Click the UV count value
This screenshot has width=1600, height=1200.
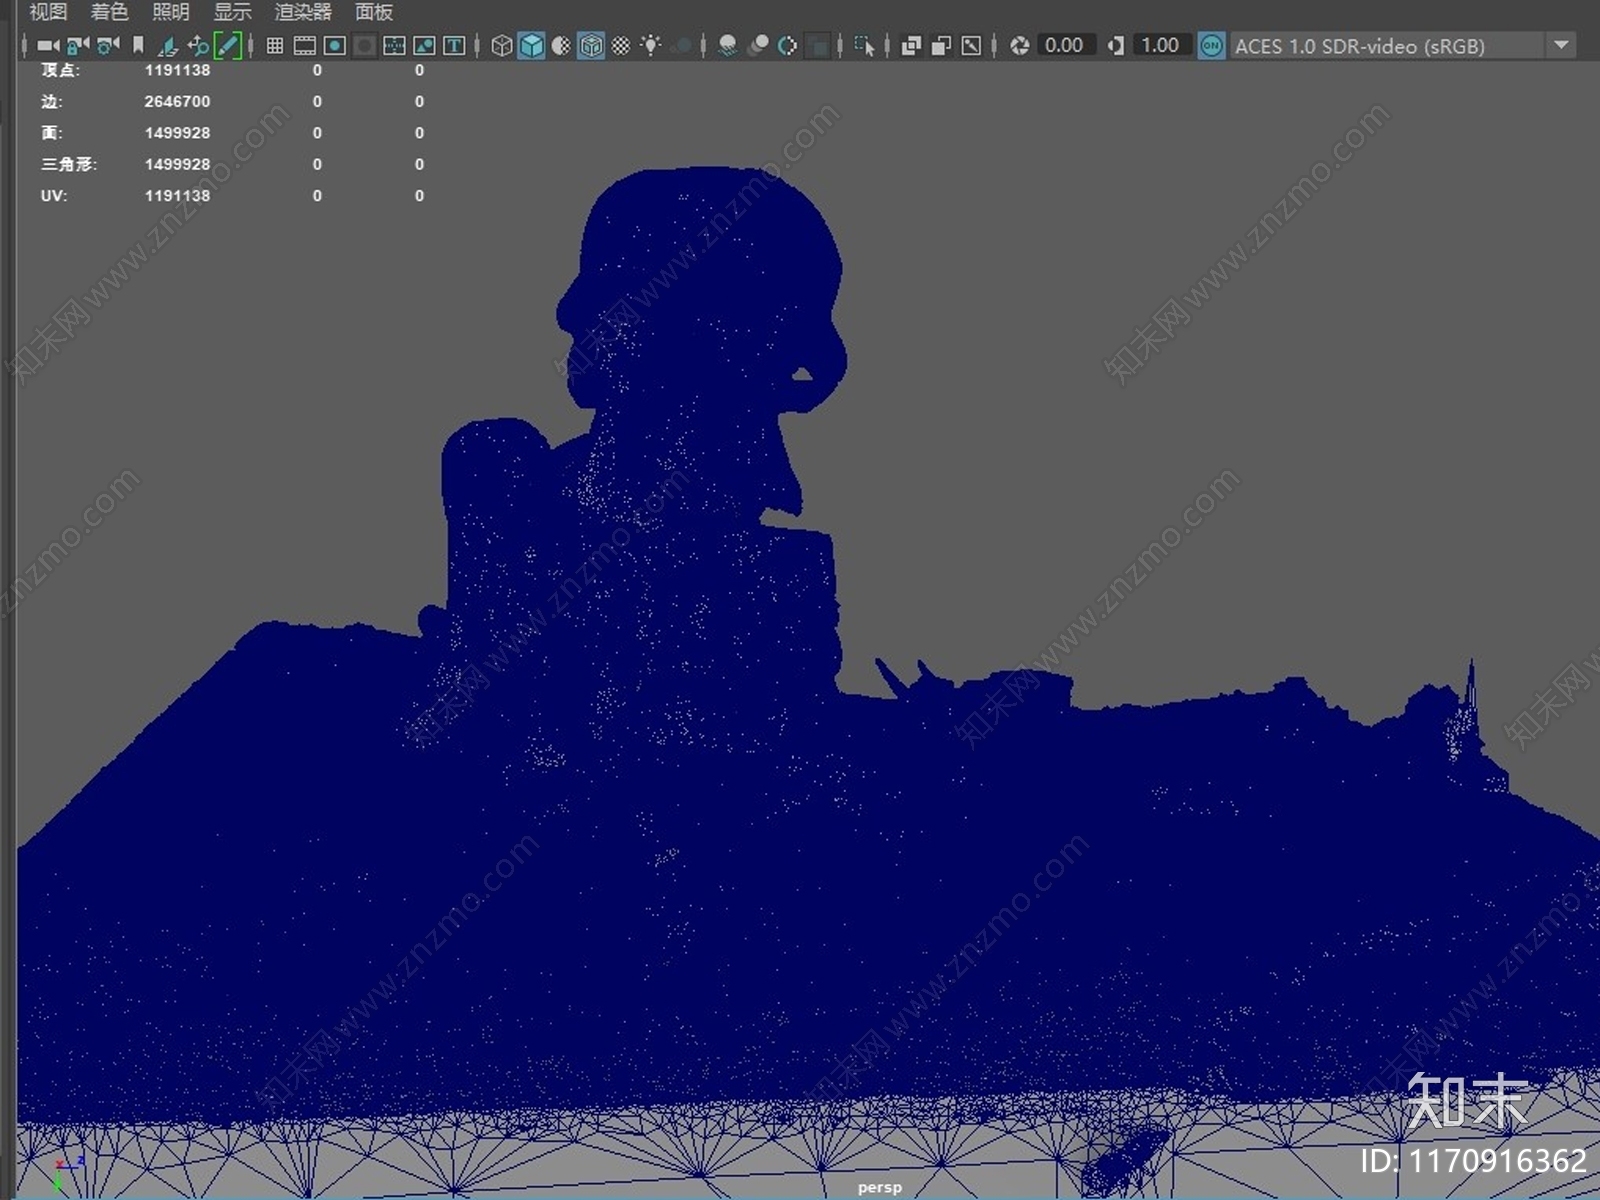[x=177, y=195]
